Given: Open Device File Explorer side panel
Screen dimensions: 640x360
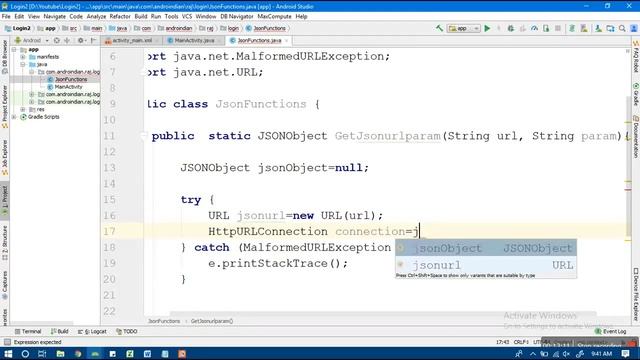Looking at the screenshot, I should coord(636,294).
